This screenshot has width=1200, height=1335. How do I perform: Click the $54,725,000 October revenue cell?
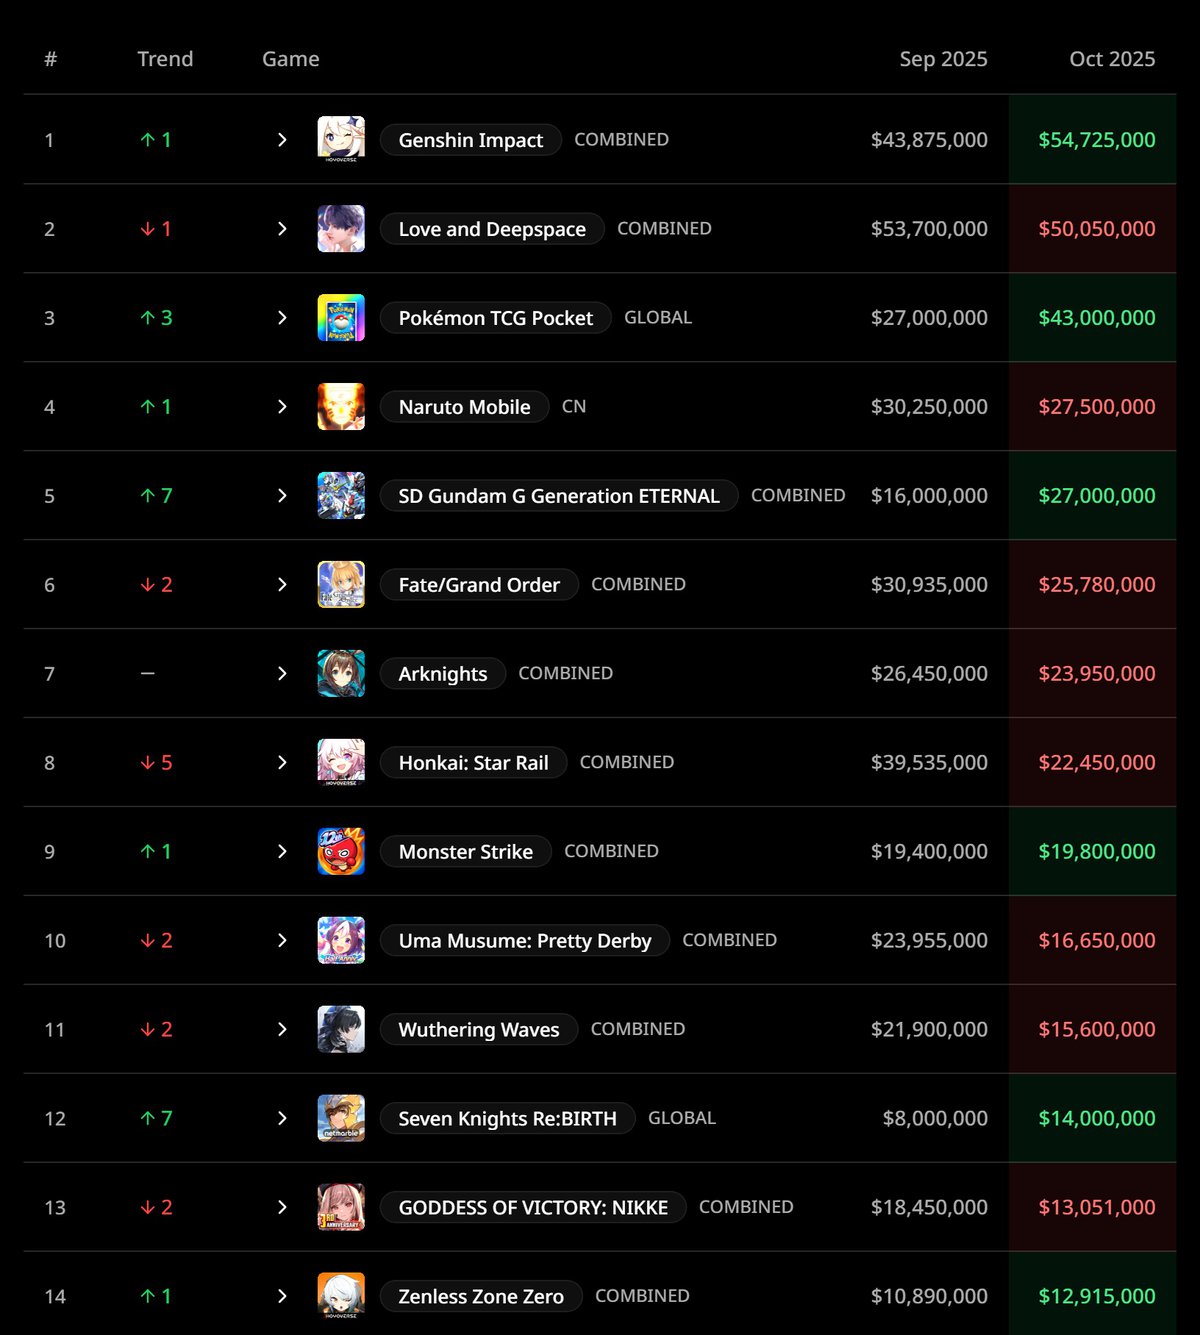pyautogui.click(x=1096, y=140)
